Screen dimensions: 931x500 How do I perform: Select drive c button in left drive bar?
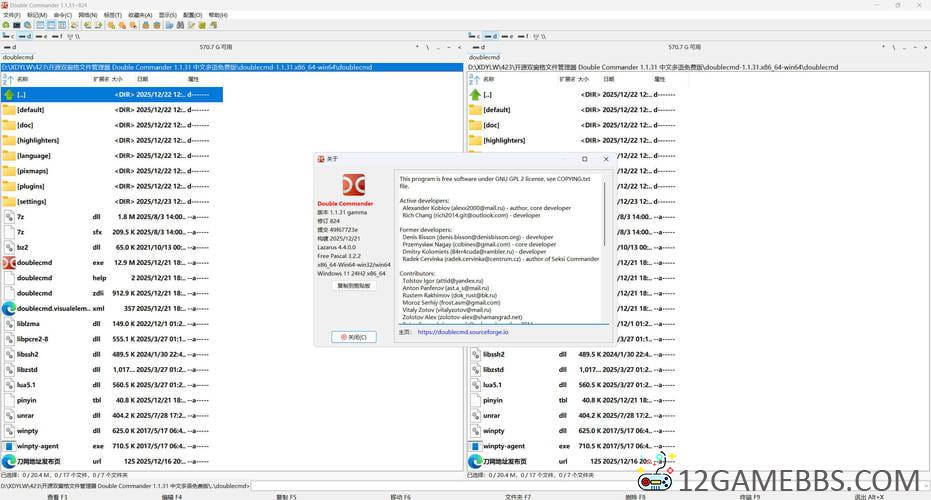pyautogui.click(x=9, y=36)
